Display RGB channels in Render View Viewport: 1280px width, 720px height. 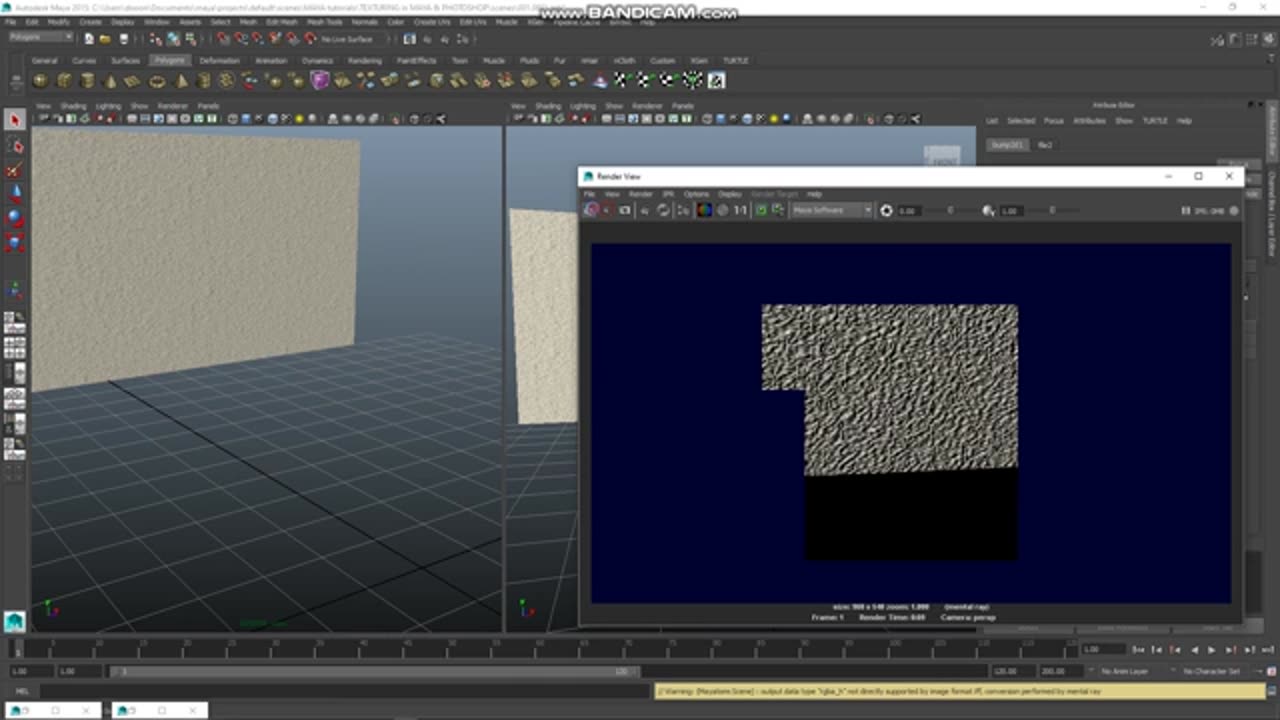[x=704, y=210]
